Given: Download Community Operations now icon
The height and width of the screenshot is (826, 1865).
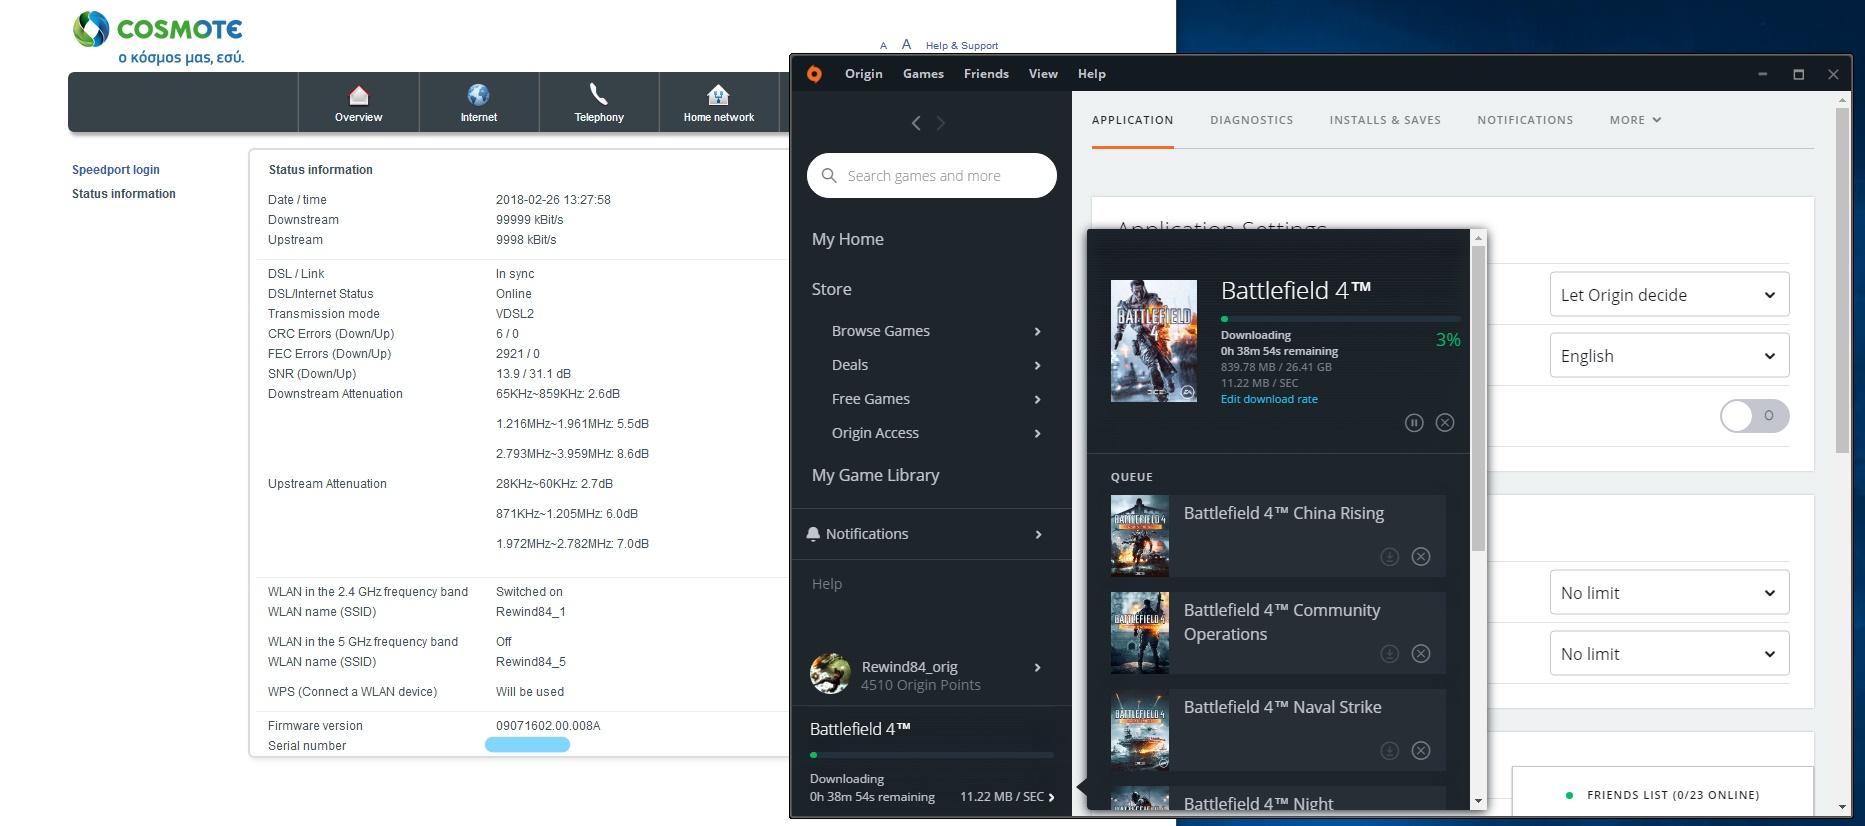Looking at the screenshot, I should pyautogui.click(x=1389, y=654).
